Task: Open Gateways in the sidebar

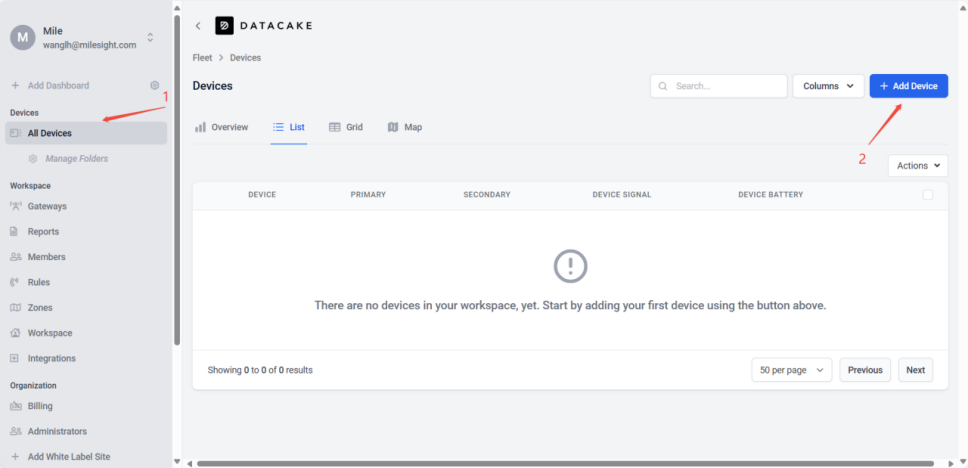Action: (47, 206)
